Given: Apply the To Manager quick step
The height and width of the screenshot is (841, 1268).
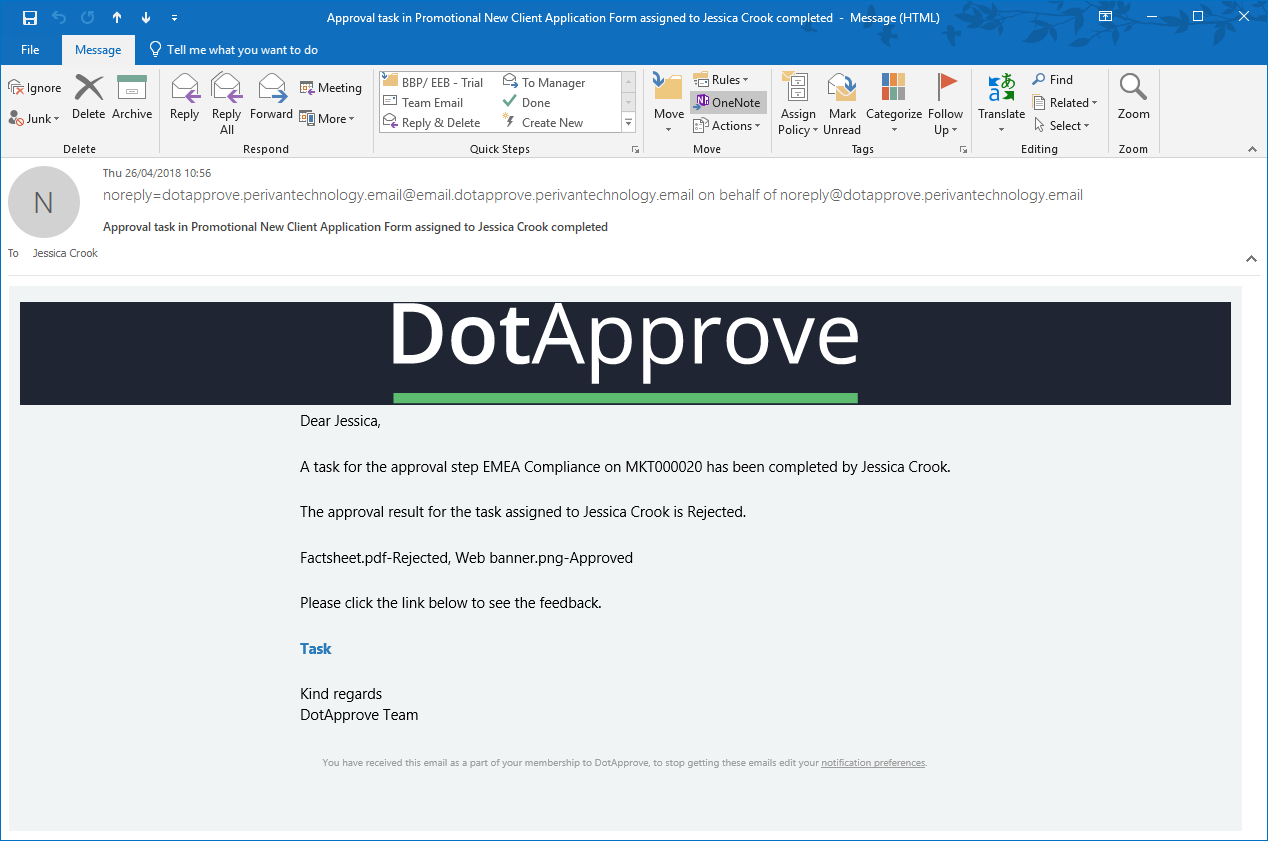Looking at the screenshot, I should (544, 82).
